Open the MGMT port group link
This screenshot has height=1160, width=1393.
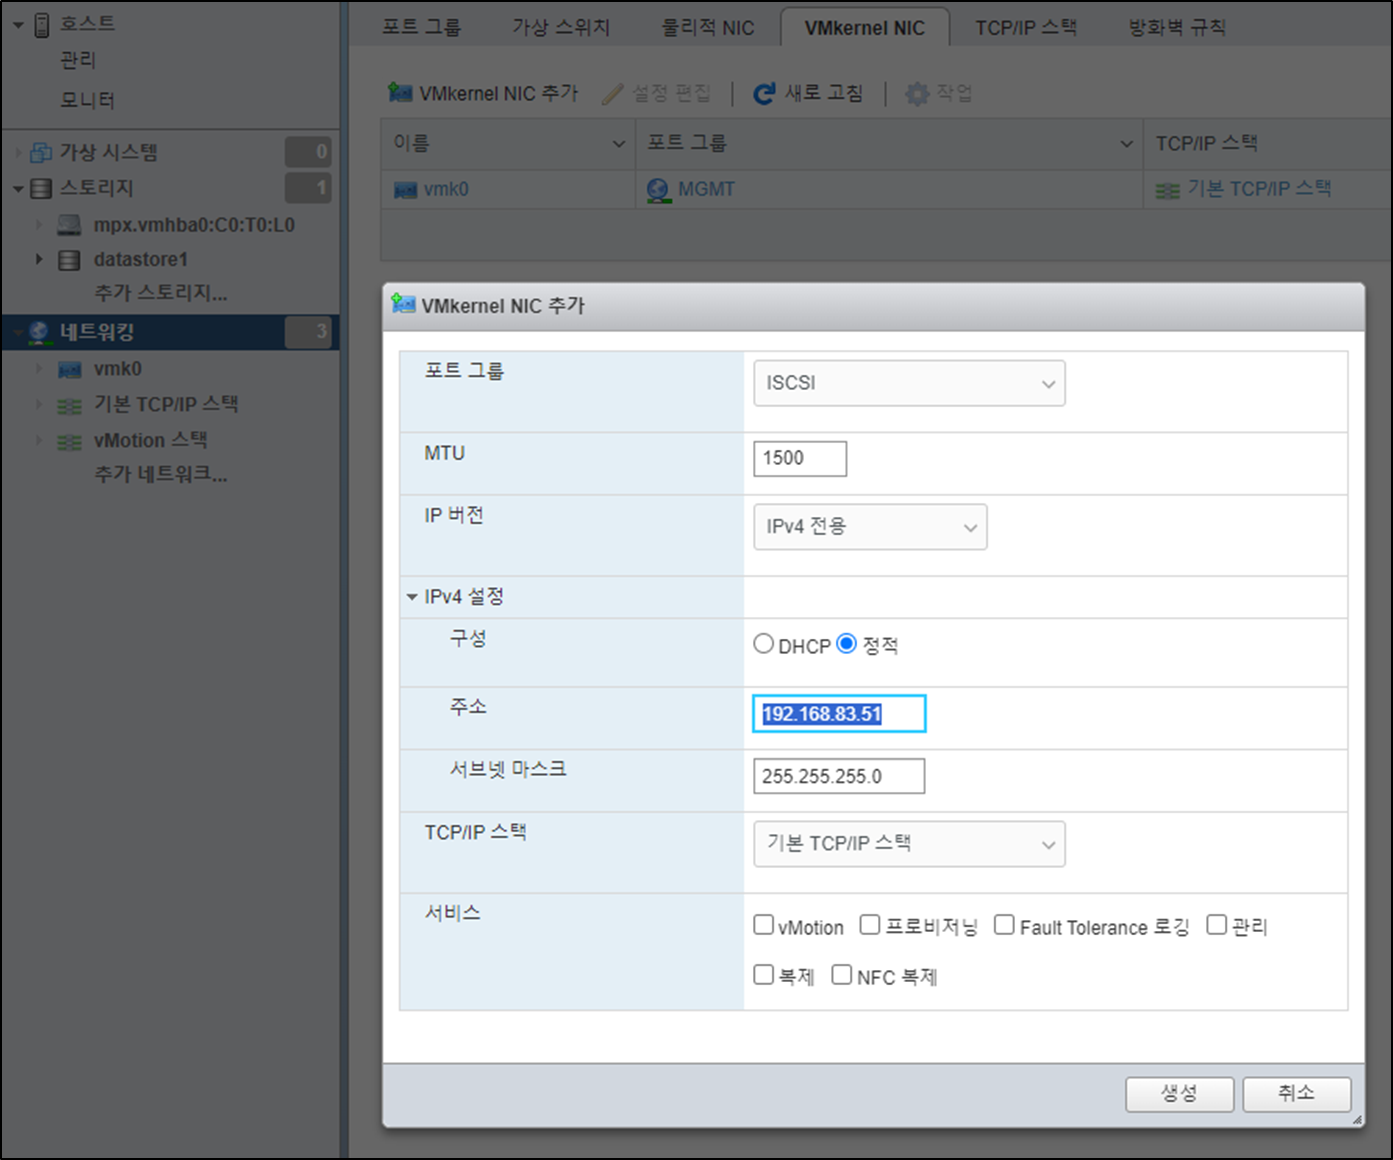coord(706,189)
